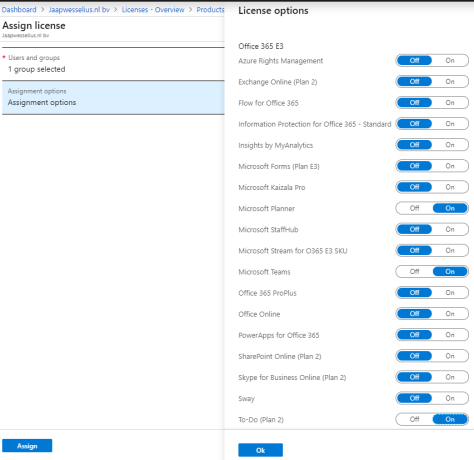Screen dimensions: 474x460
Task: Enable Flow for Office 365
Action: tap(450, 103)
